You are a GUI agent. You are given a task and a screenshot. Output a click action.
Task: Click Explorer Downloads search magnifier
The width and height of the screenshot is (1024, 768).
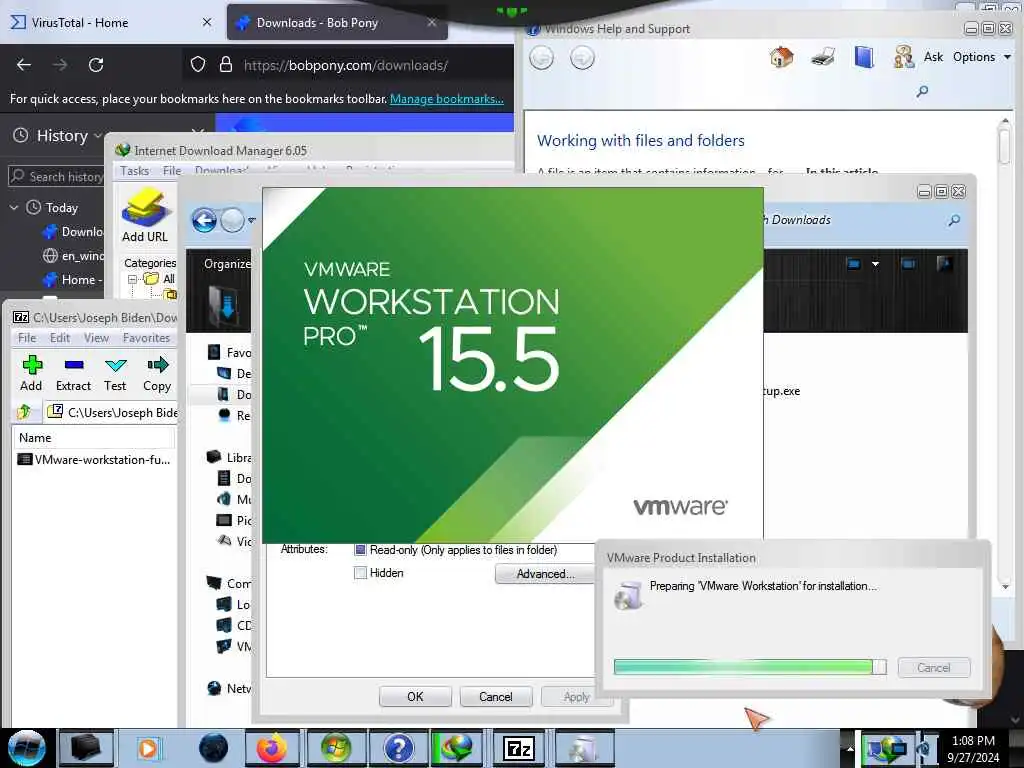(954, 220)
